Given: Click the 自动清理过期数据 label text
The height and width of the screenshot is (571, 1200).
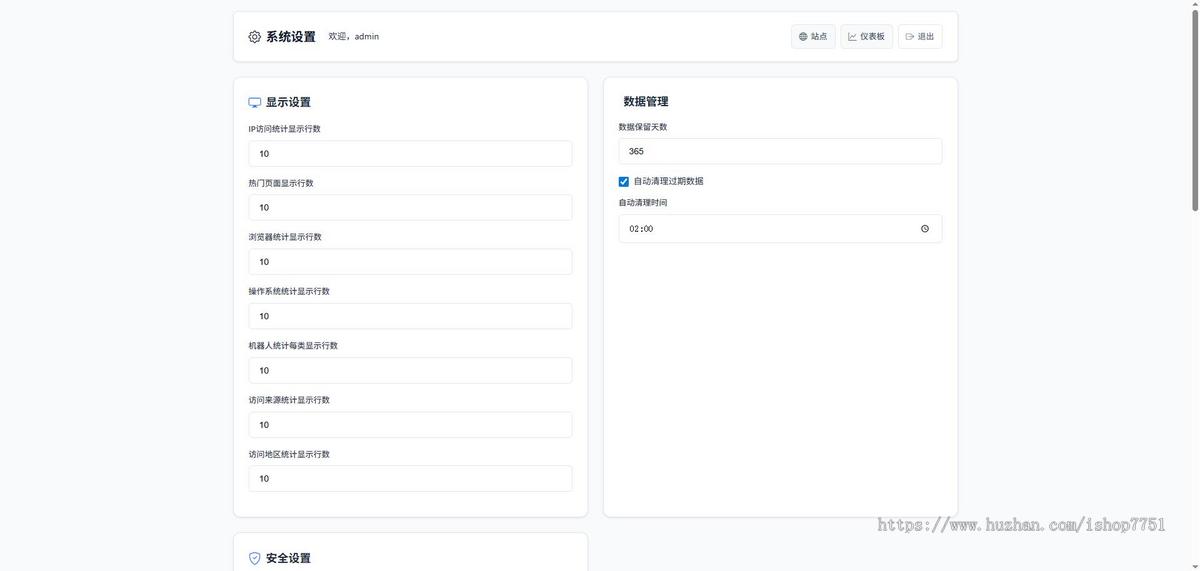Looking at the screenshot, I should 668,182.
